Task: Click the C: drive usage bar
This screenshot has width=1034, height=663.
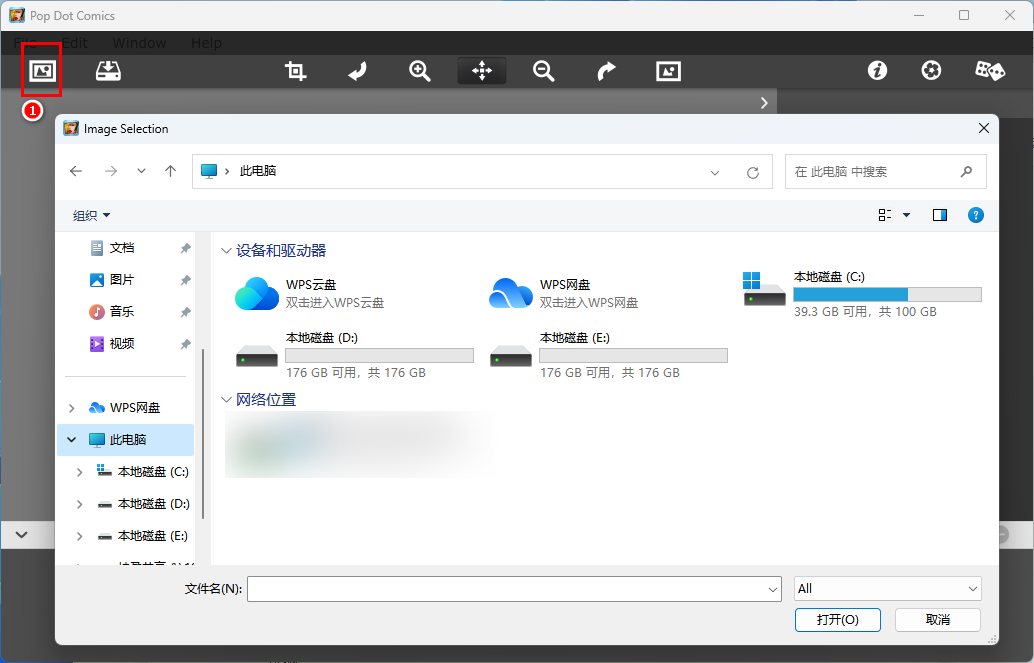Action: pos(887,294)
